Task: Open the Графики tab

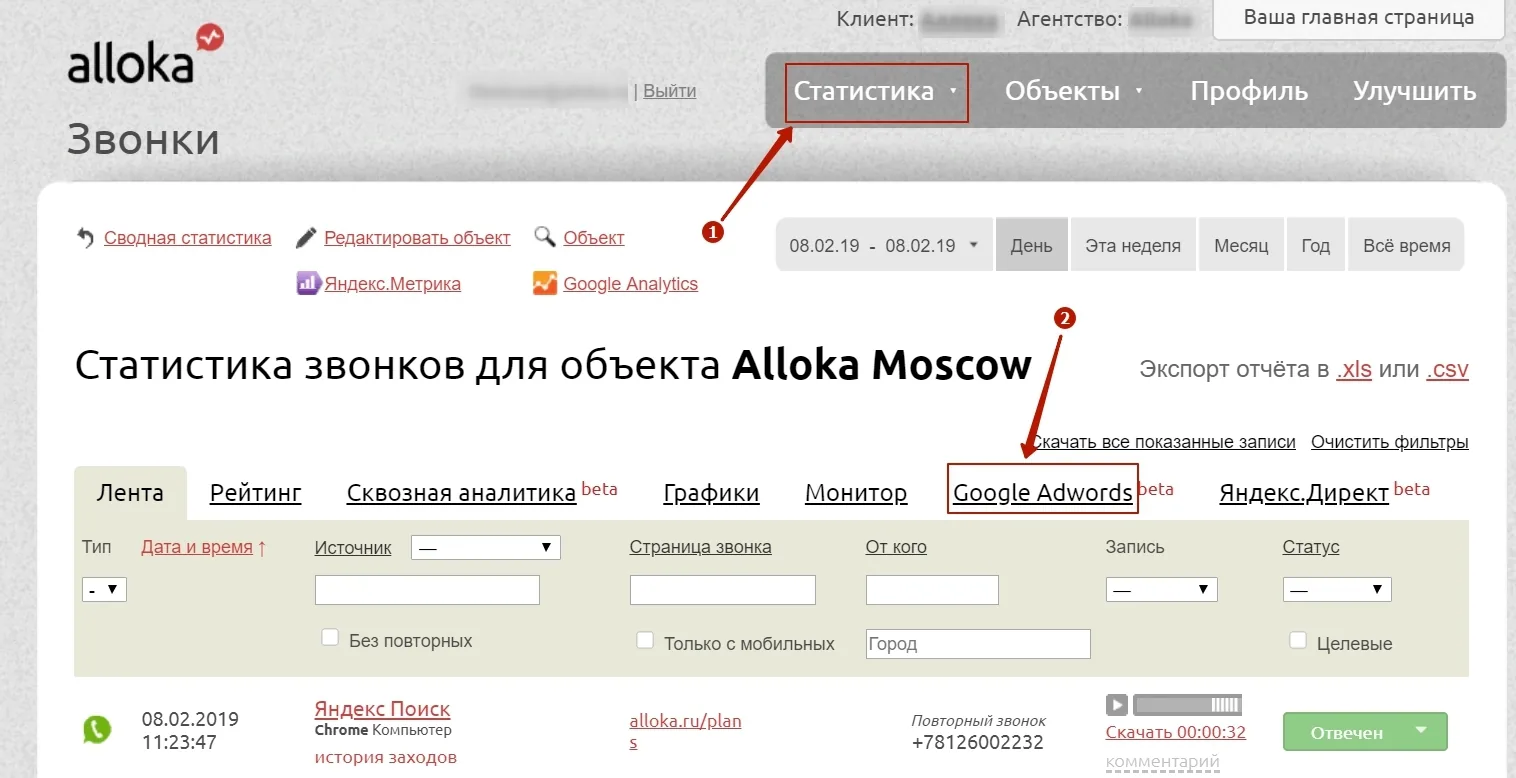Action: pos(711,493)
